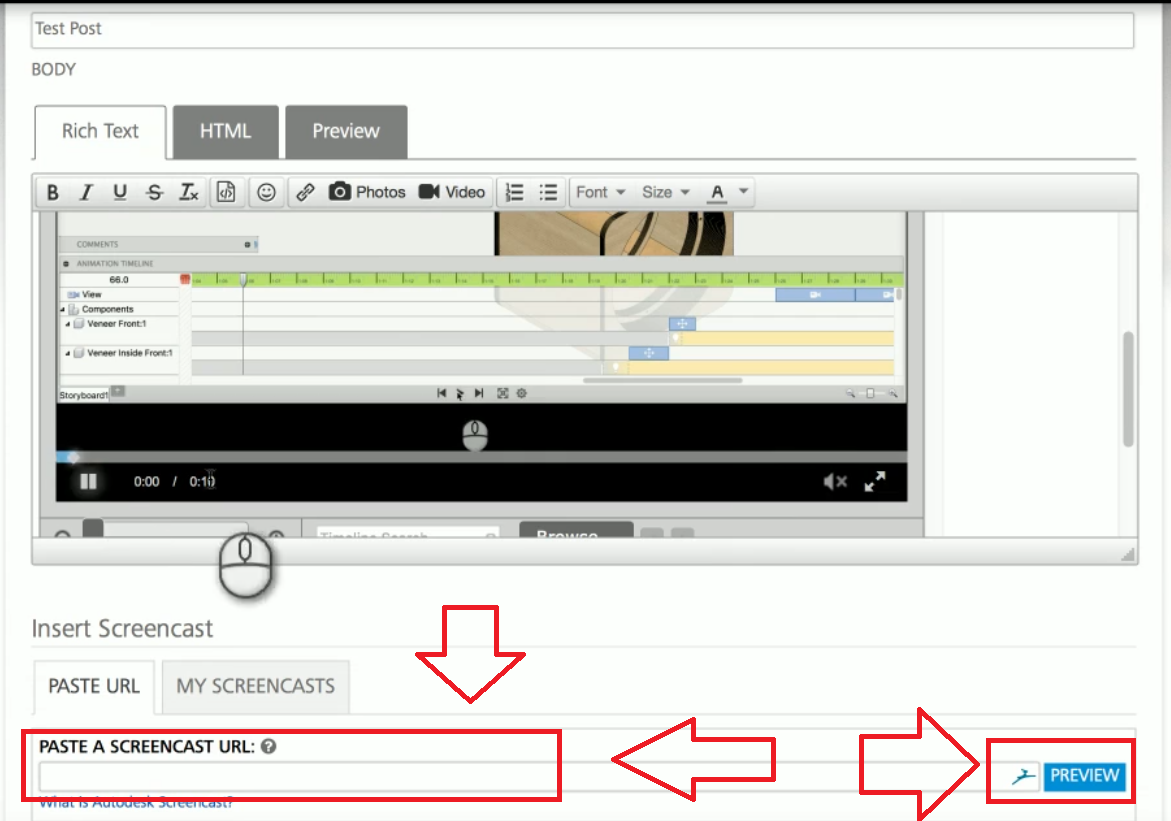The image size is (1171, 821).
Task: Go to timeline end button
Action: click(x=479, y=393)
